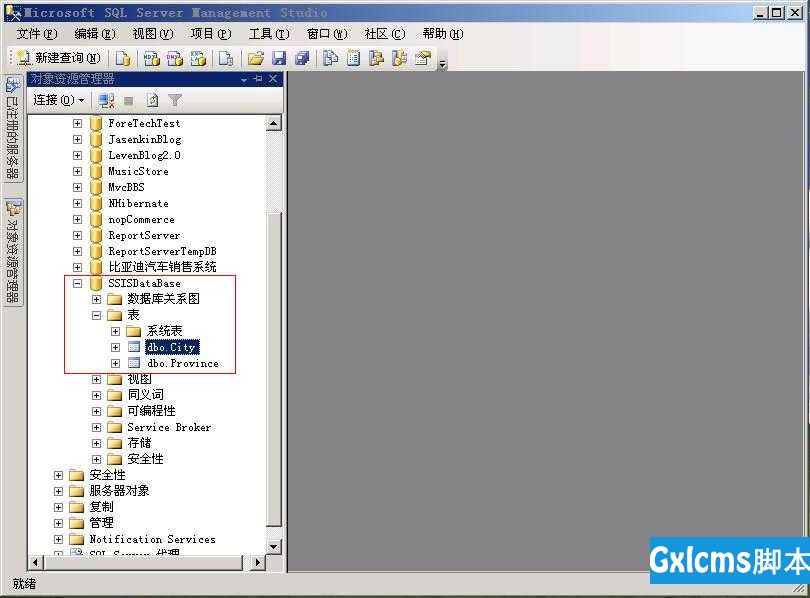Select the ReportServer database
Image resolution: width=810 pixels, height=598 pixels.
[144, 235]
